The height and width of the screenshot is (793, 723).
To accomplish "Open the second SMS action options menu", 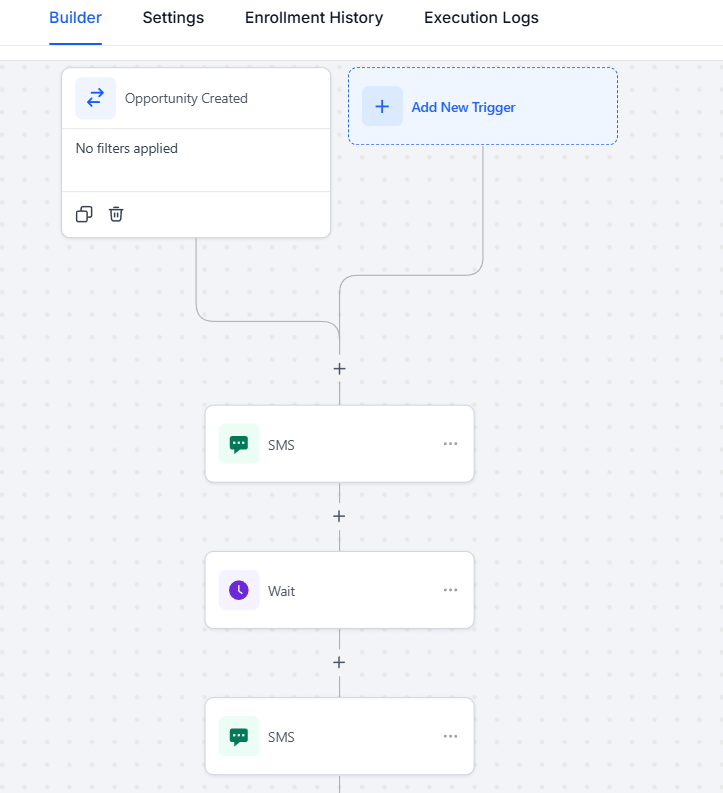I will pyautogui.click(x=450, y=736).
